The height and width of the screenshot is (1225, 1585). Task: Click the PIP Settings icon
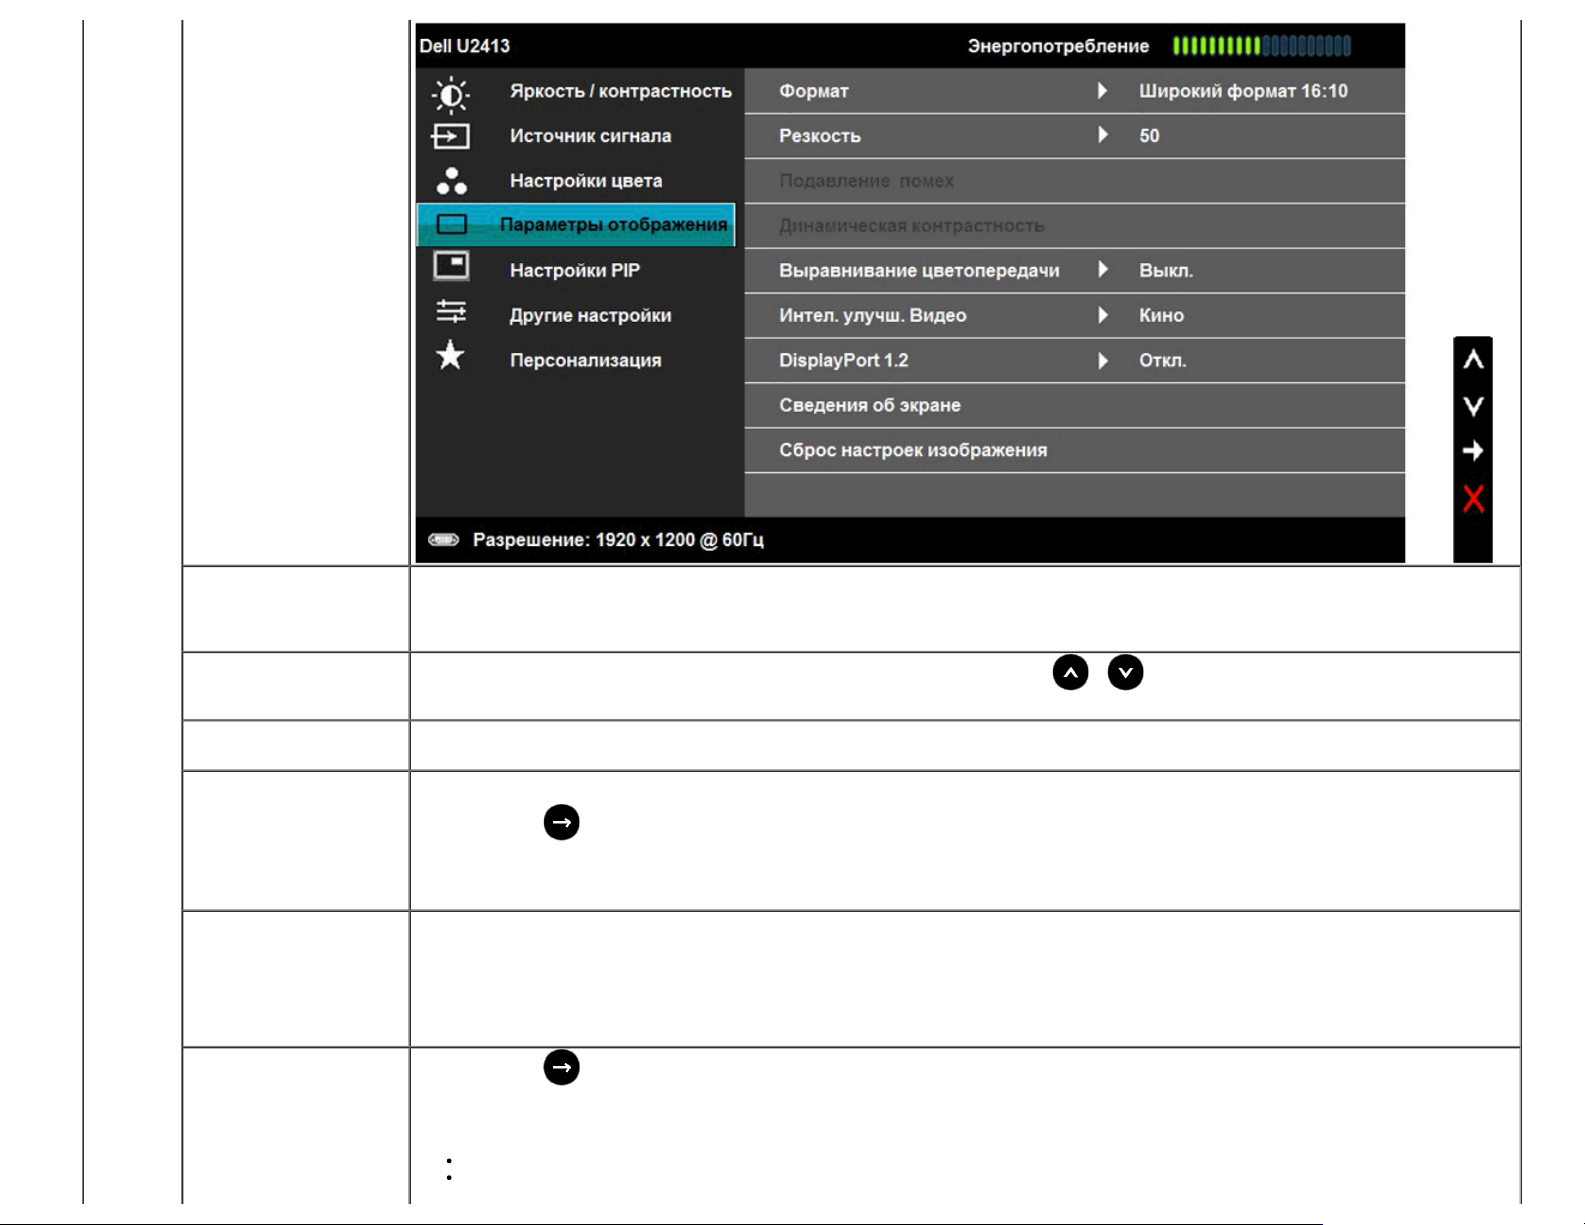[451, 267]
